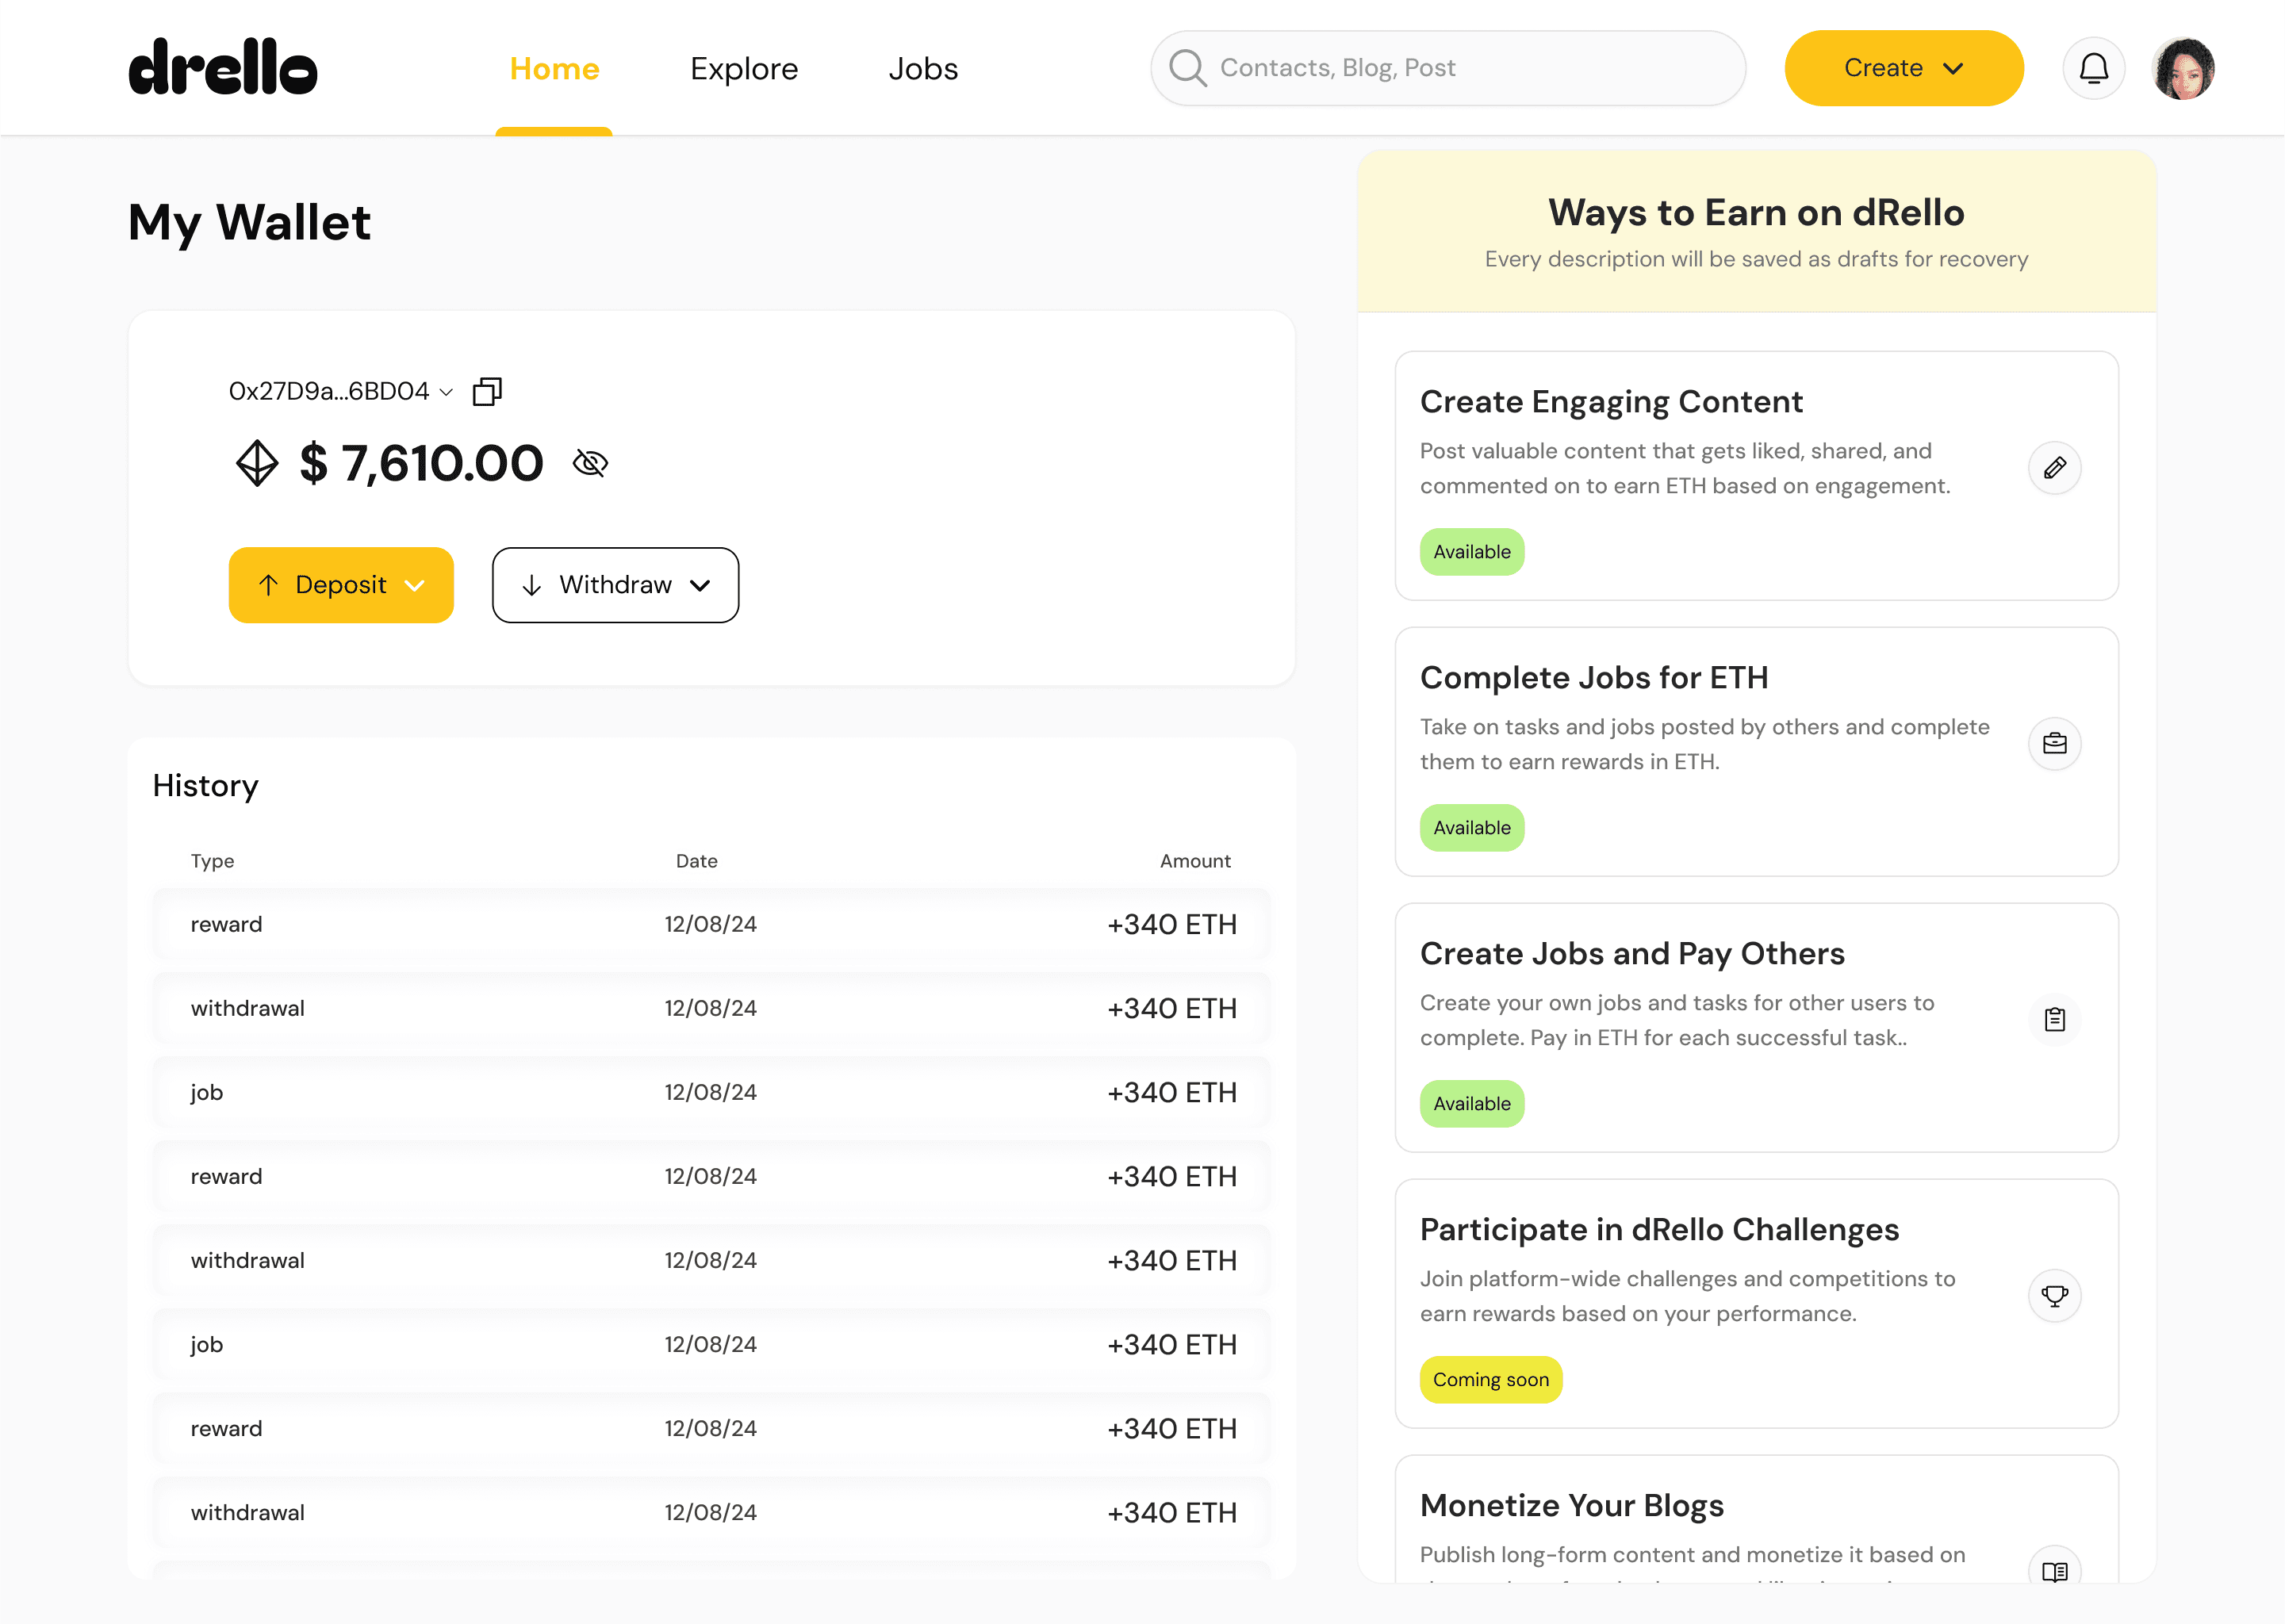The height and width of the screenshot is (1624, 2285).
Task: Click Available badge under Create Engaging Content
Action: [x=1472, y=552]
